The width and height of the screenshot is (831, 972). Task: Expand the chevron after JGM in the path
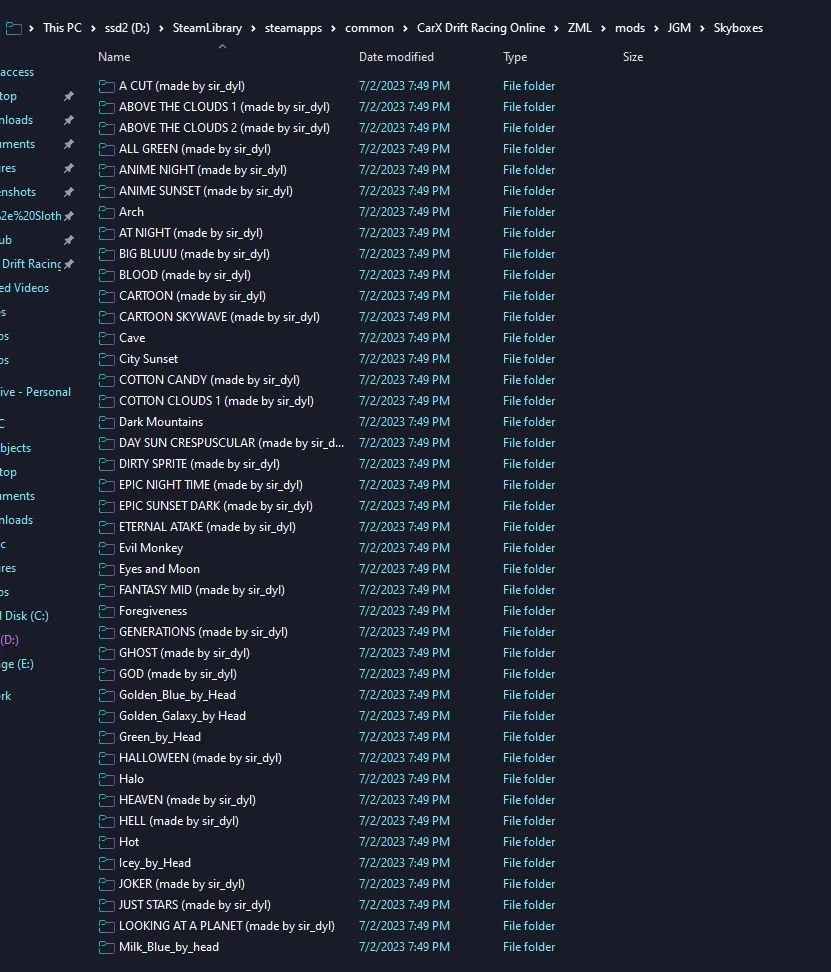coord(702,29)
